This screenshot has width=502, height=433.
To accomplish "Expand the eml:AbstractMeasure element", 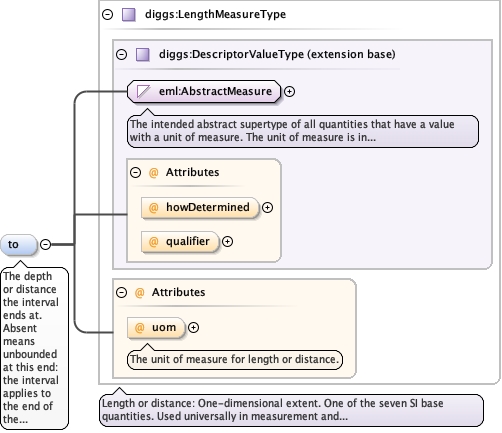I will click(x=289, y=91).
